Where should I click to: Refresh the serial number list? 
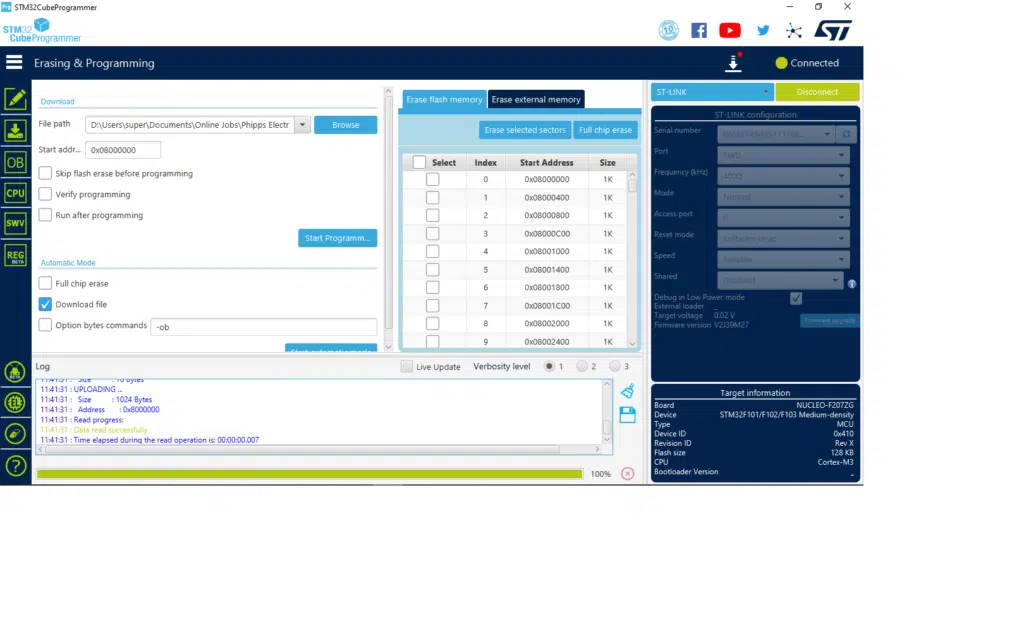coord(846,134)
